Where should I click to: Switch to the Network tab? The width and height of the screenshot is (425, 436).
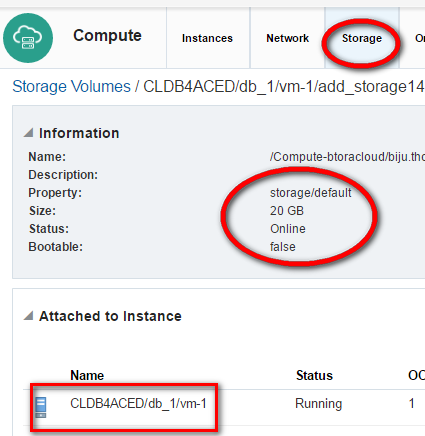point(287,38)
